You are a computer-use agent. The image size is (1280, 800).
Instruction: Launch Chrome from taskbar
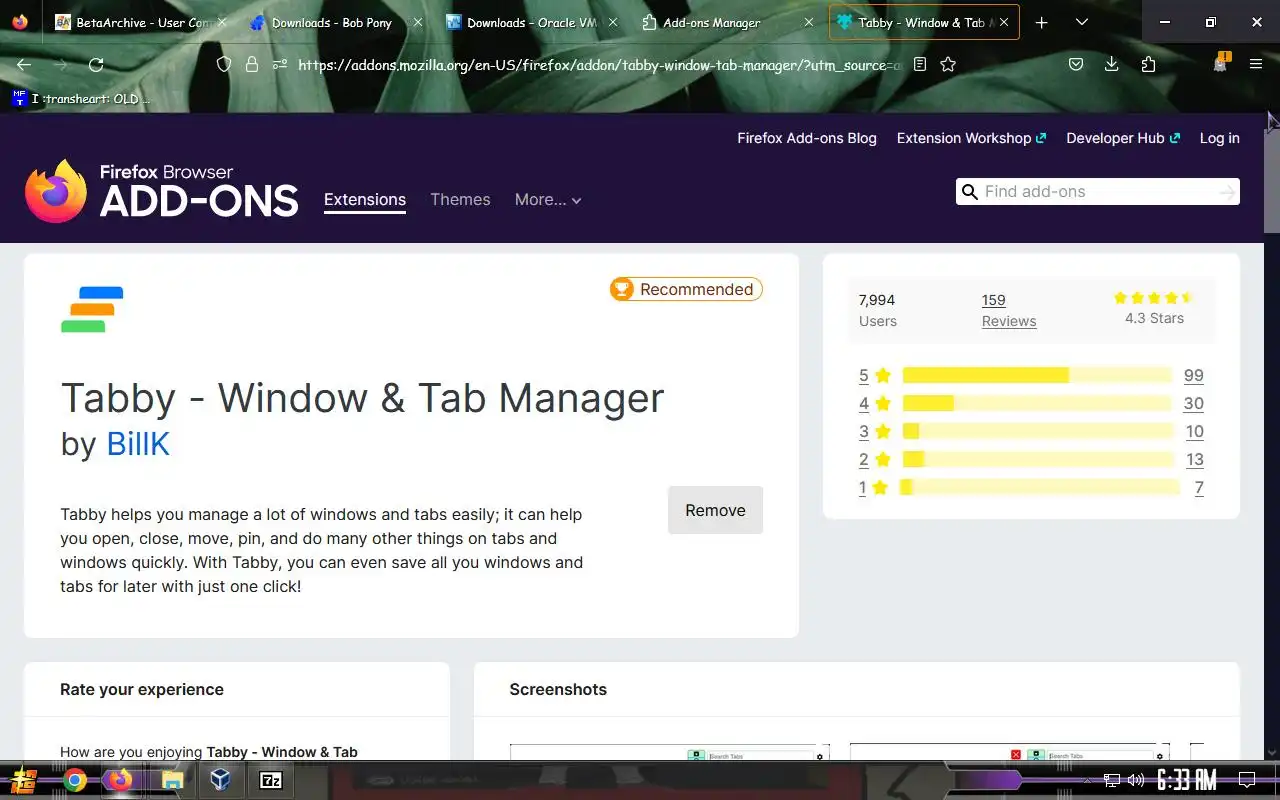click(75, 780)
